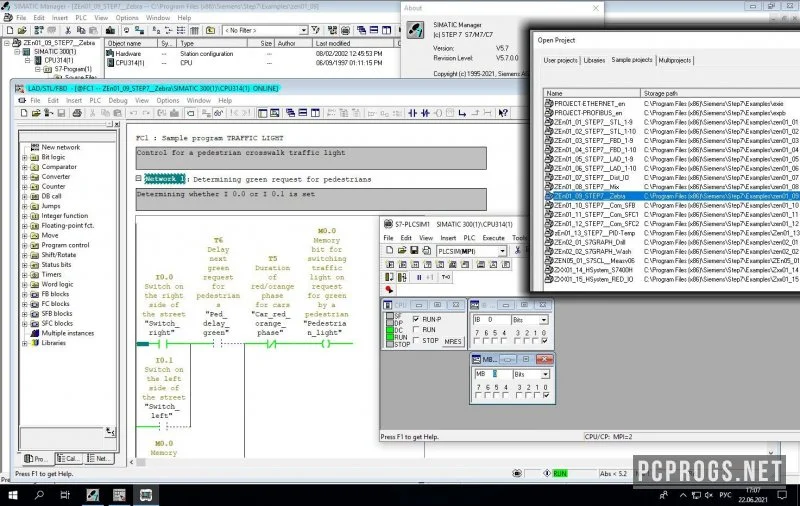The image size is (800, 506).
Task: Click the T=0 reset timers icon in PLCSIM
Action: pos(446,277)
